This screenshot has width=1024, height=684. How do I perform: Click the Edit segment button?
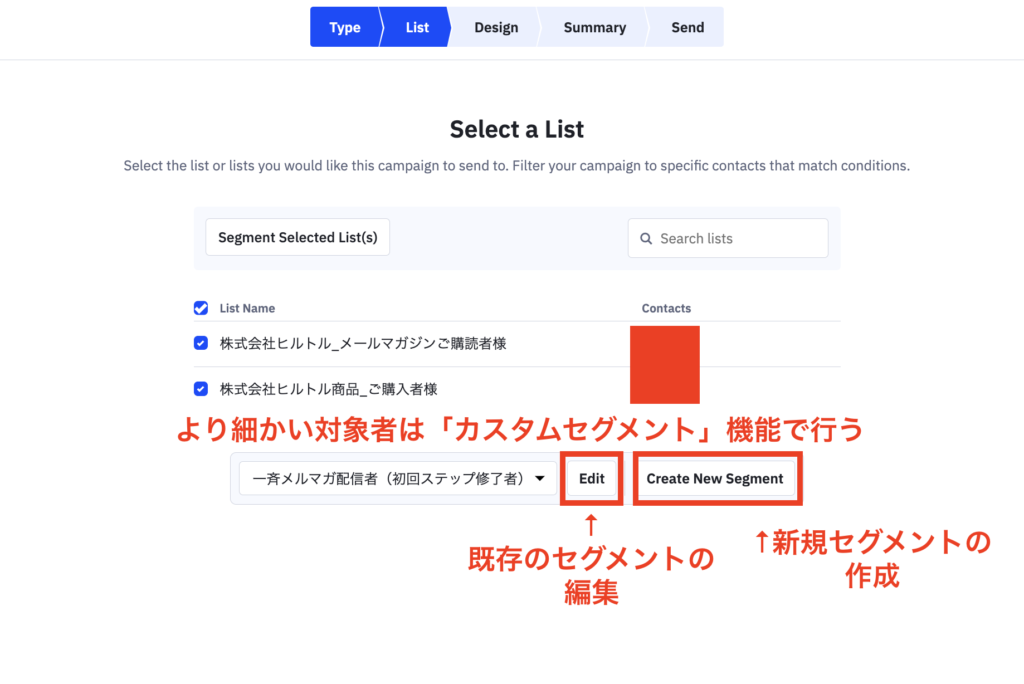coord(592,479)
